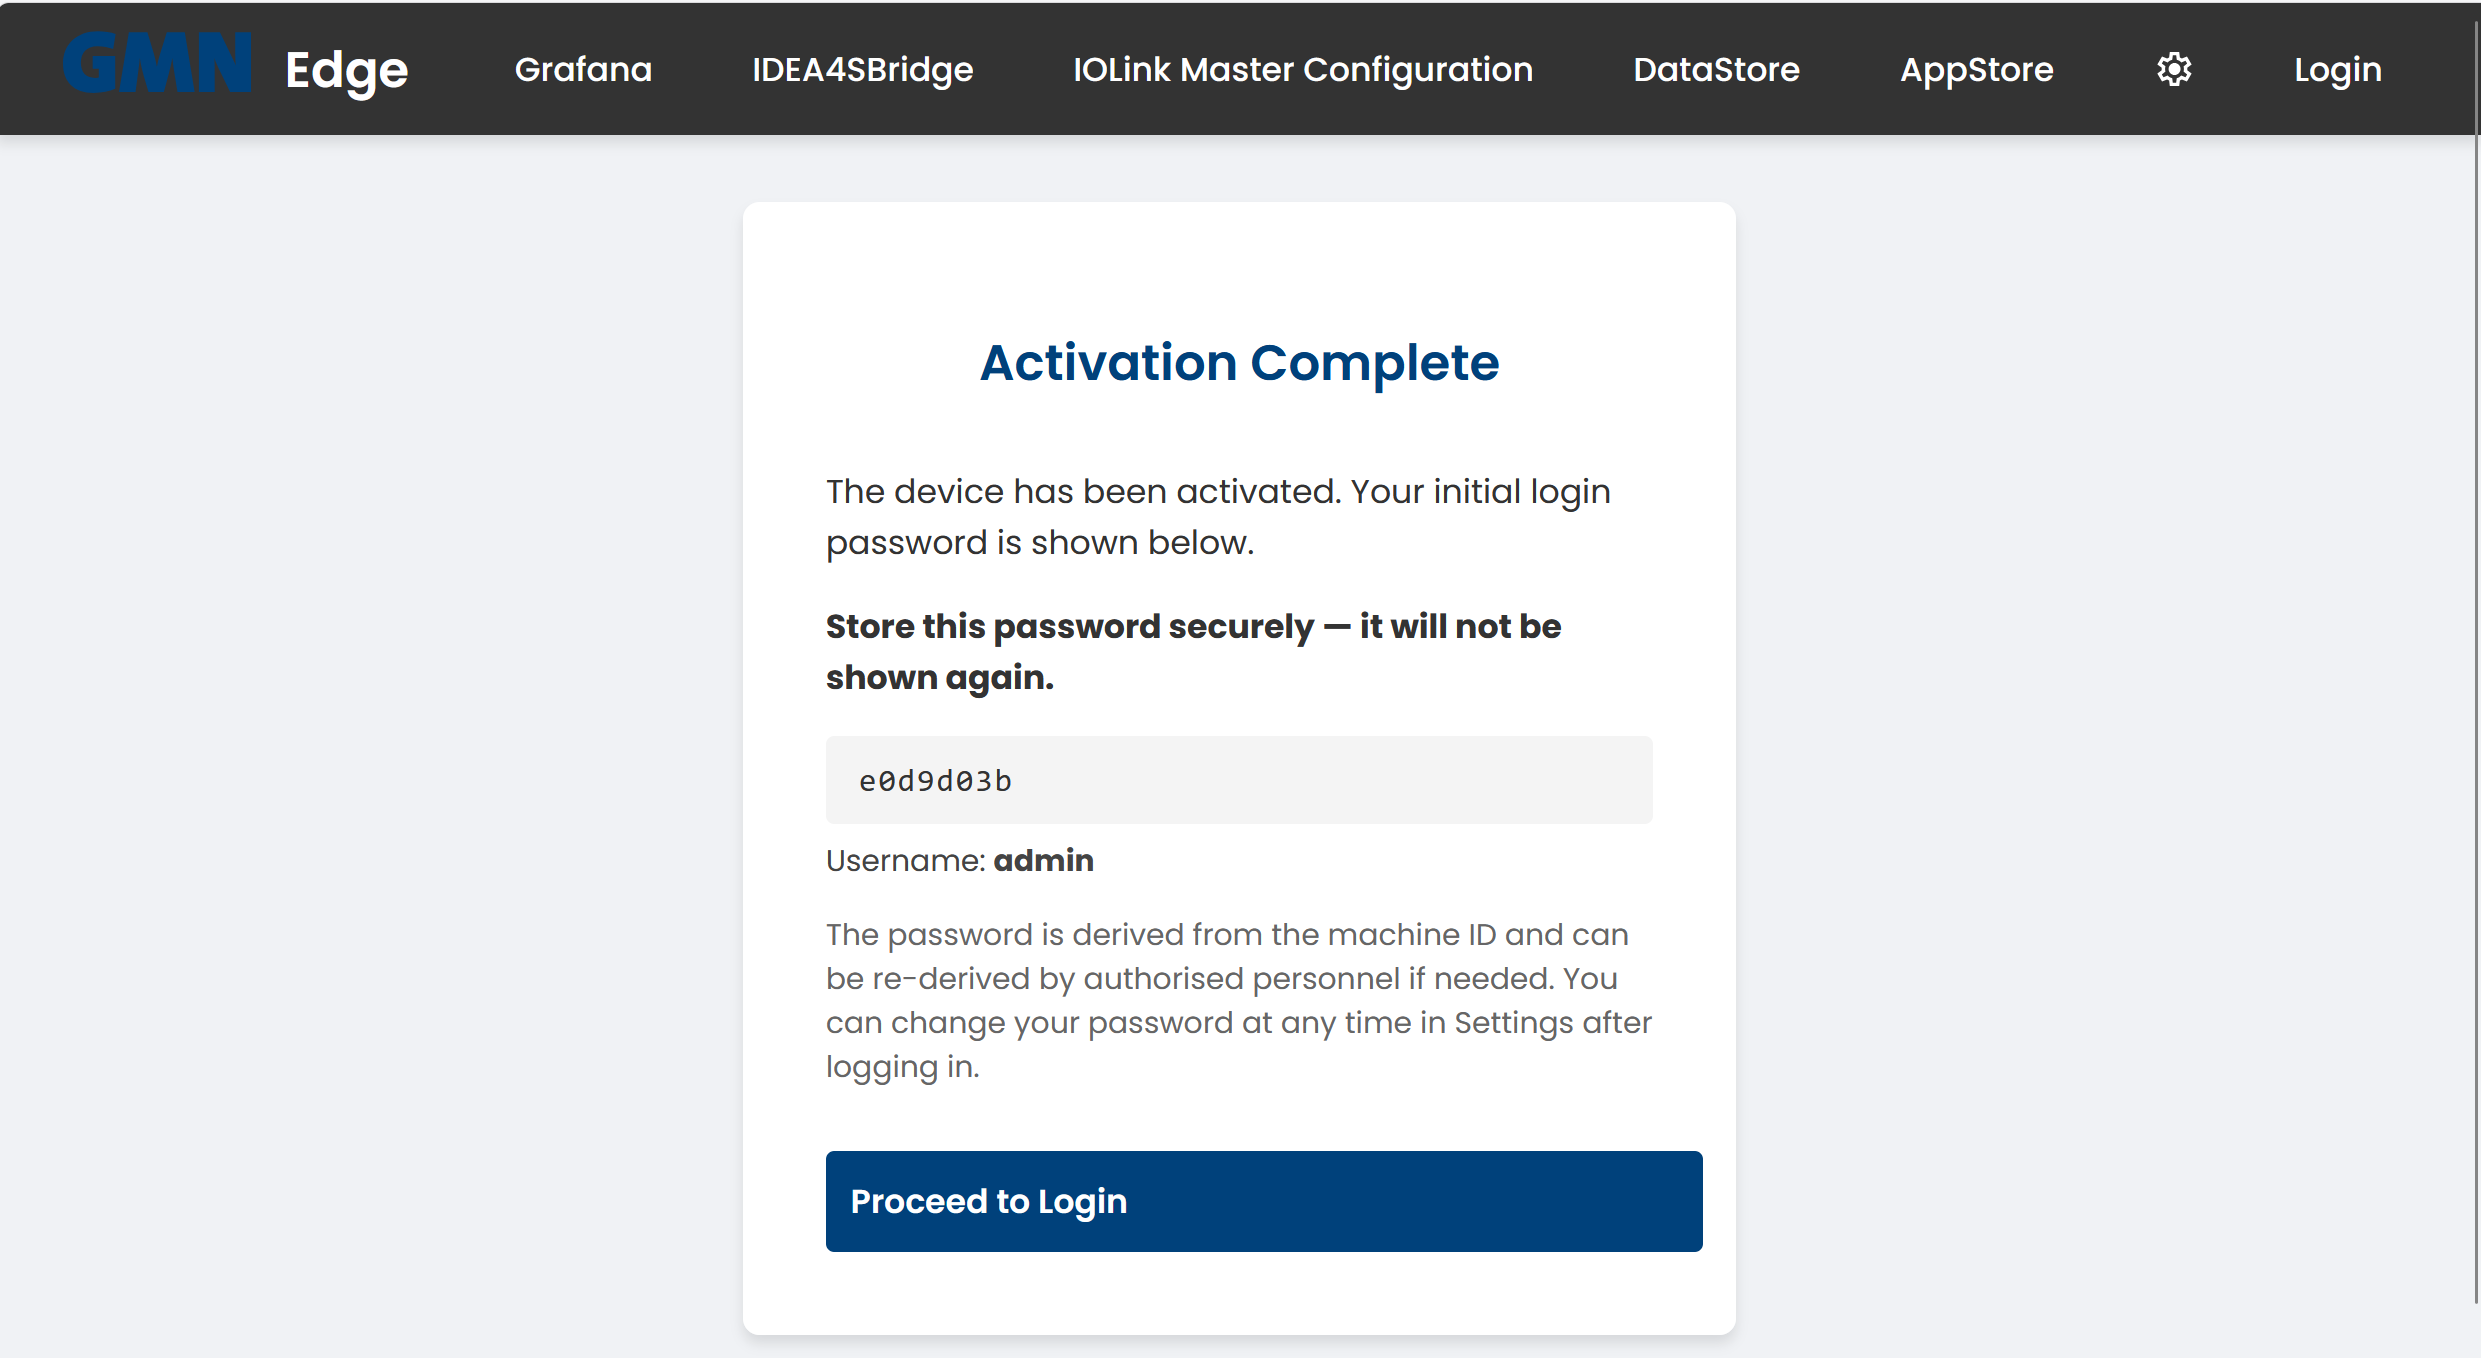The height and width of the screenshot is (1358, 2481).
Task: Click the generated password e0d9d03b box
Action: tap(1238, 780)
